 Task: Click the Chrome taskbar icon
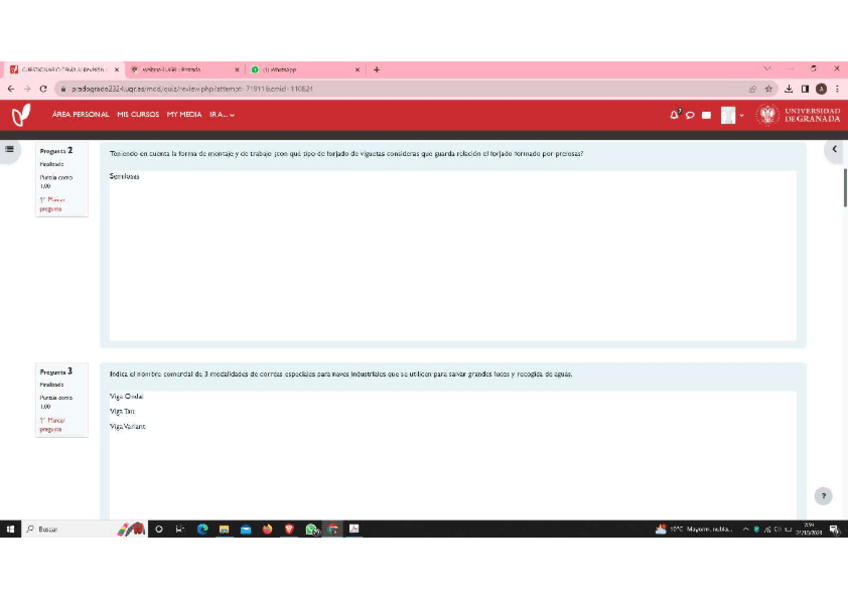(x=333, y=529)
